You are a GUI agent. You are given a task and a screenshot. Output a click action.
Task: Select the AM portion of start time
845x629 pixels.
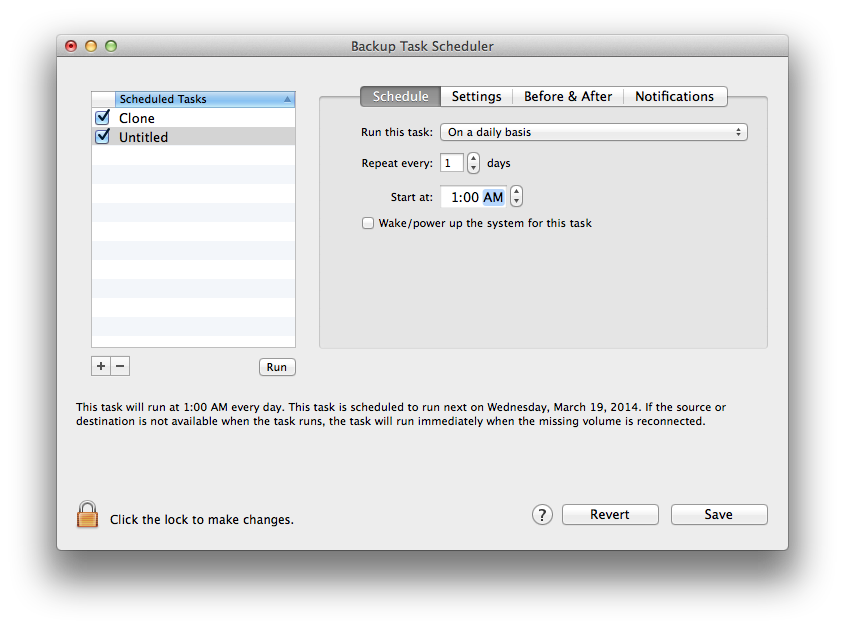[x=493, y=197]
